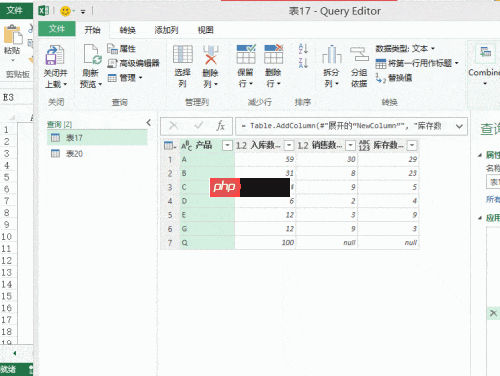Screen dimensions: 500x376
Task: Click the Choose Columns (选择列) icon
Action: point(183,54)
